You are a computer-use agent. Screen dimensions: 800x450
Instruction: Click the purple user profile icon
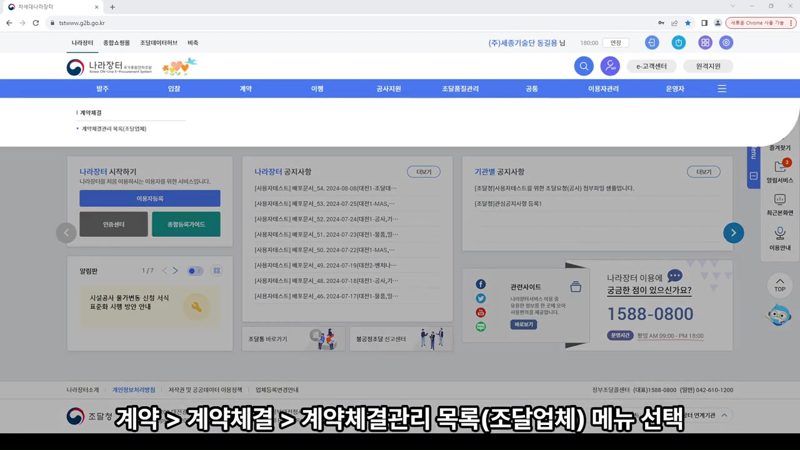coord(610,66)
